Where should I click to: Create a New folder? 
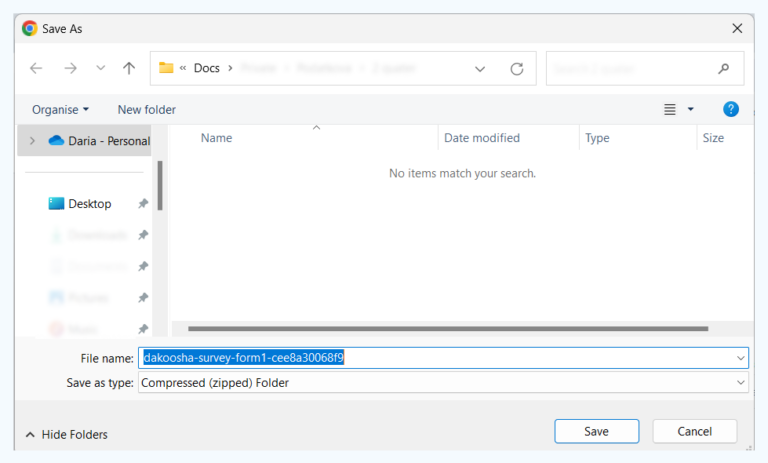pos(146,109)
